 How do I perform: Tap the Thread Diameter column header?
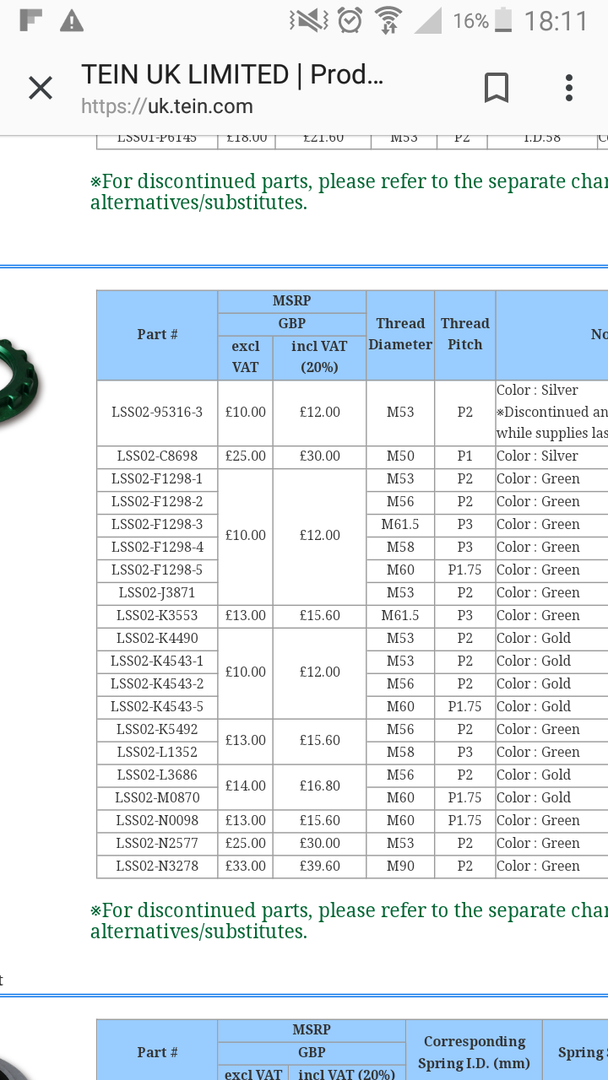pyautogui.click(x=400, y=334)
